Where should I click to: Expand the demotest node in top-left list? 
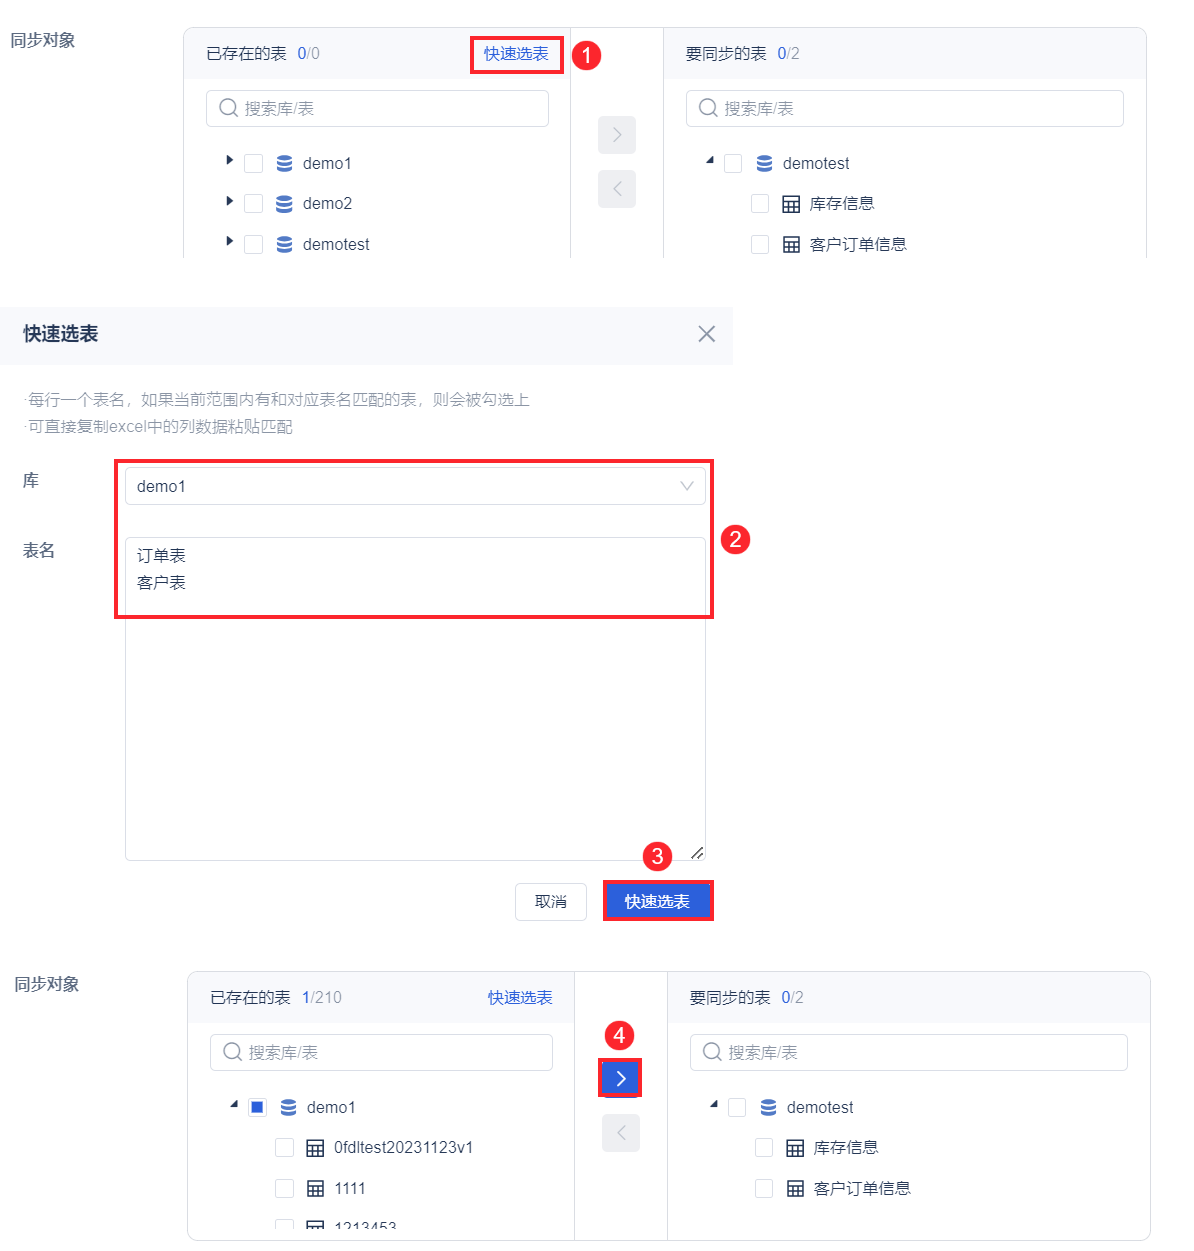click(229, 241)
